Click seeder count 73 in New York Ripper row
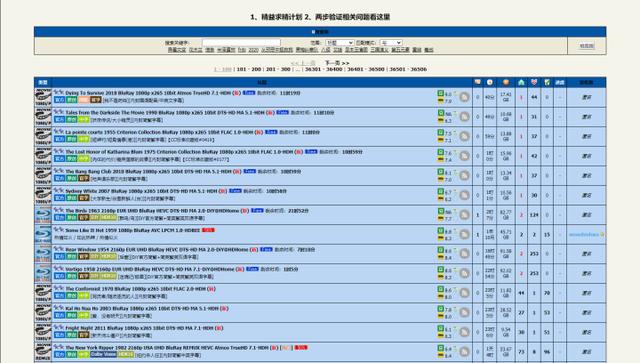 click(521, 352)
